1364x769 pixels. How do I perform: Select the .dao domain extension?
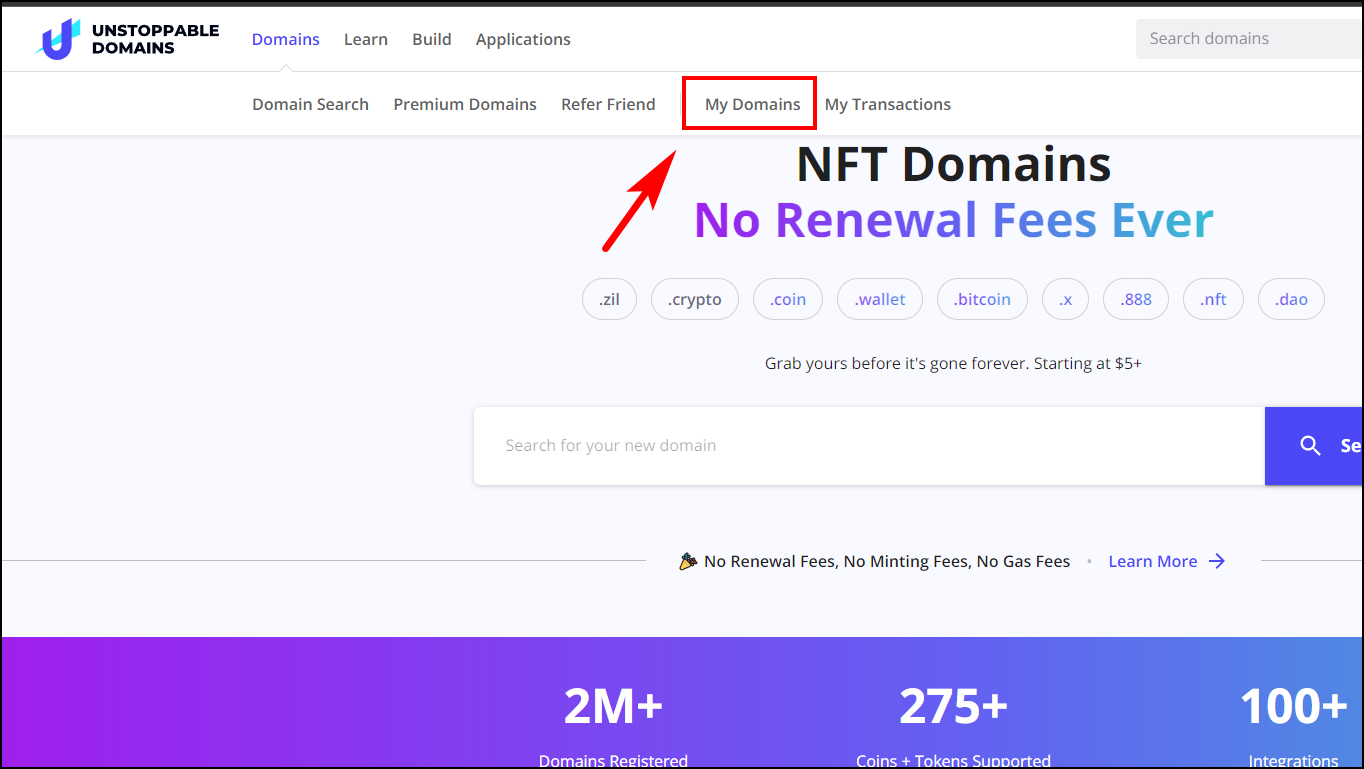1291,299
